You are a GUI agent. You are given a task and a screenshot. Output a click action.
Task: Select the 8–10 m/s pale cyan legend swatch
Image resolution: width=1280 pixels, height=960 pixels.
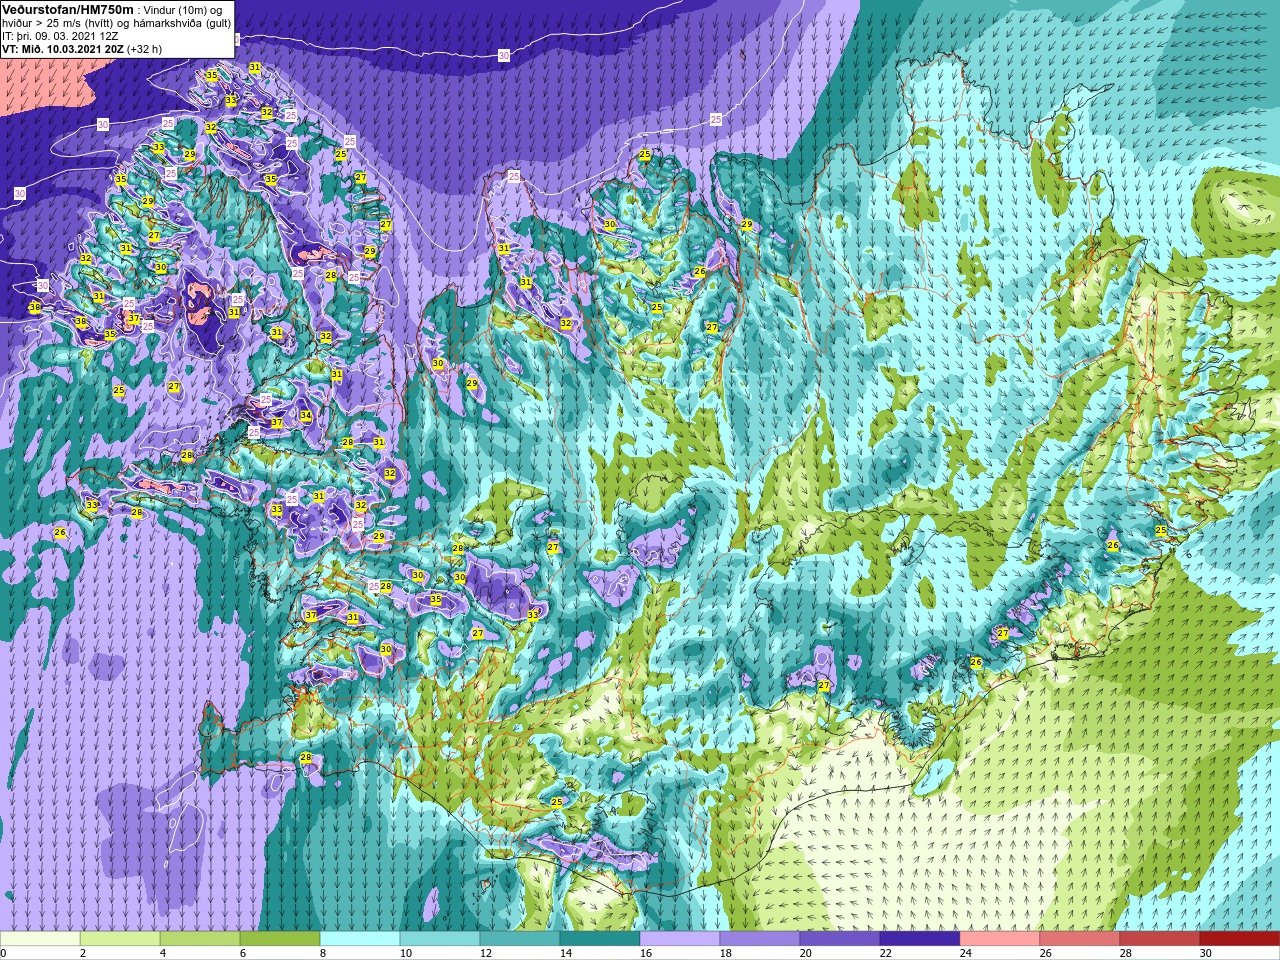pyautogui.click(x=360, y=939)
